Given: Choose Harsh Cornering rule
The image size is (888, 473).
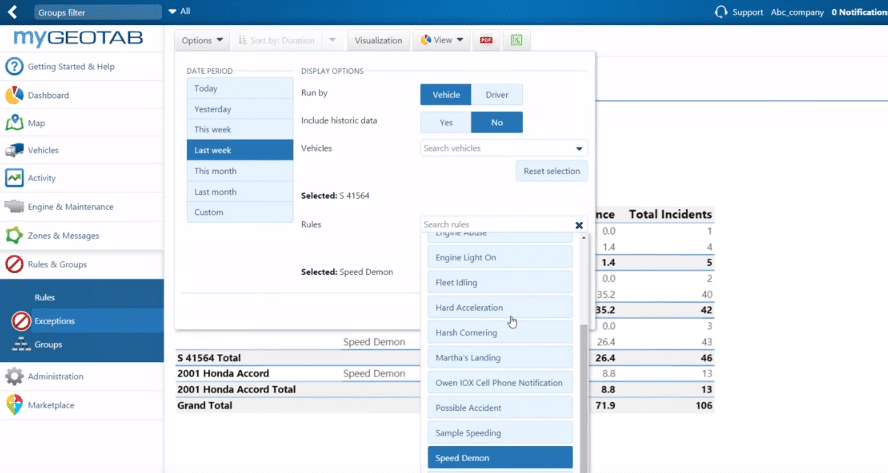Looking at the screenshot, I should pos(500,333).
